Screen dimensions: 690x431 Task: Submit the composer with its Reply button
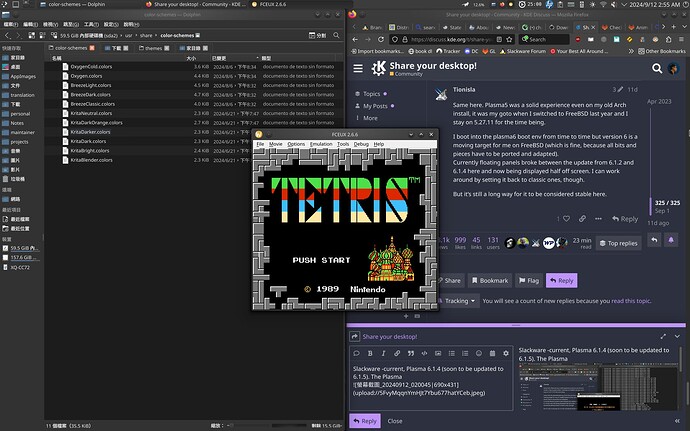365,421
